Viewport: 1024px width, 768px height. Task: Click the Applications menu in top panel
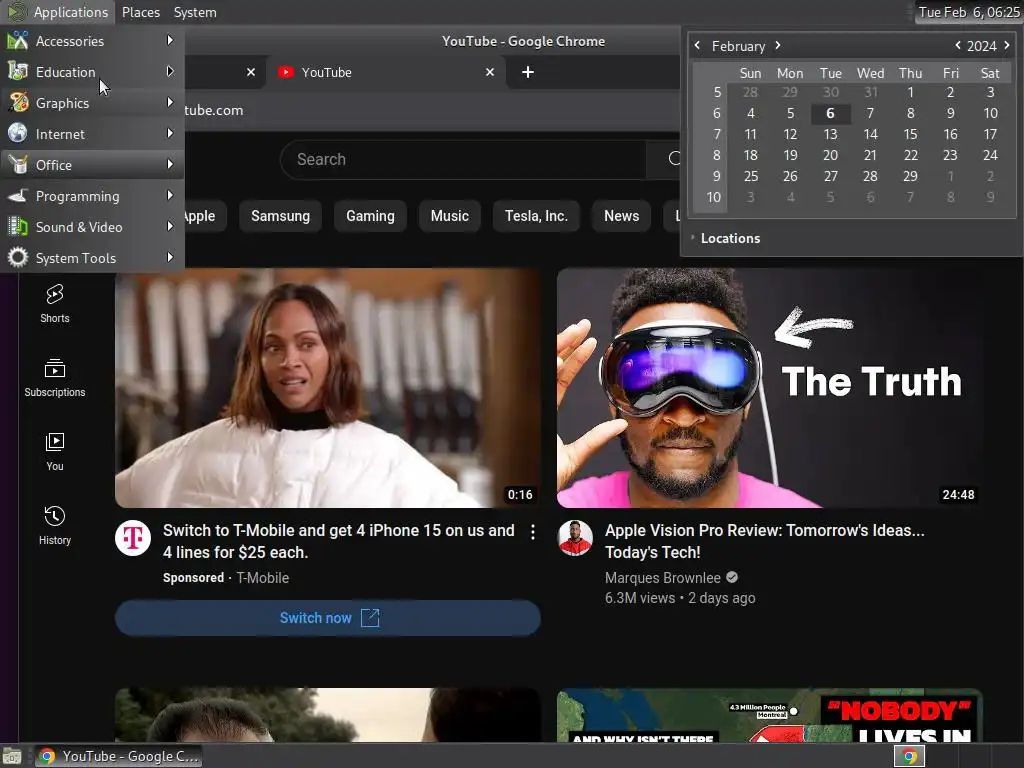coord(58,12)
